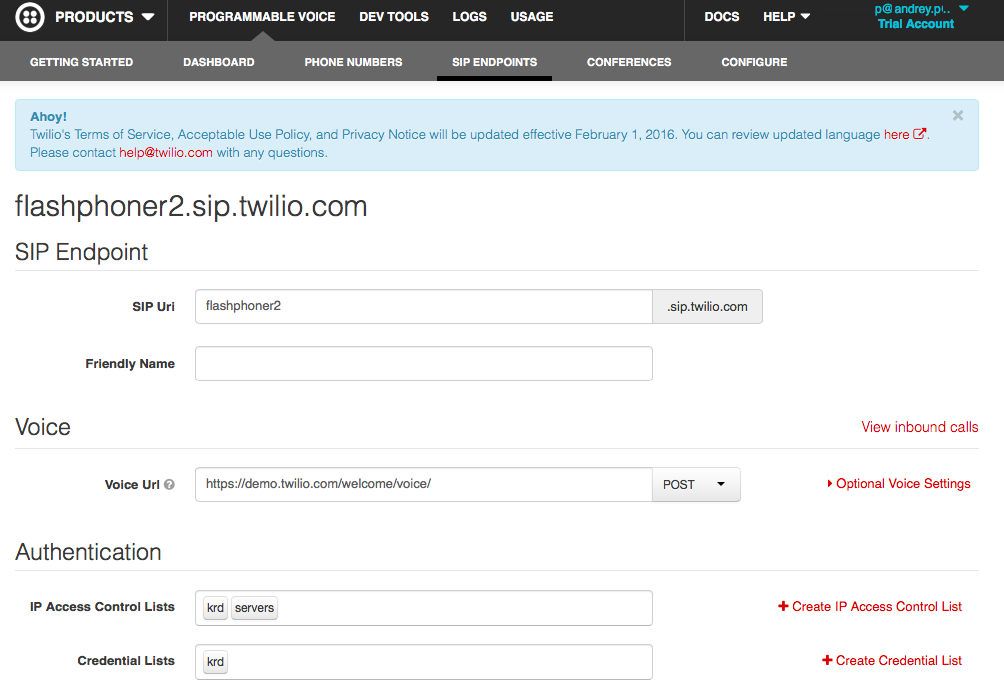The image size is (1004, 684).
Task: Click the external link icon after 'here'
Action: tap(919, 134)
